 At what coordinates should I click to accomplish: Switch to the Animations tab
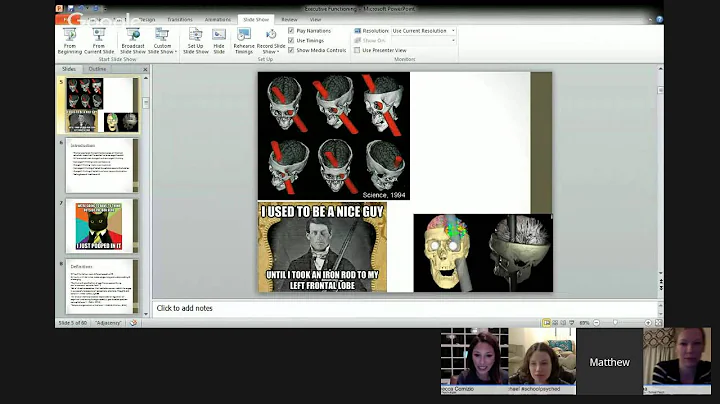point(217,20)
